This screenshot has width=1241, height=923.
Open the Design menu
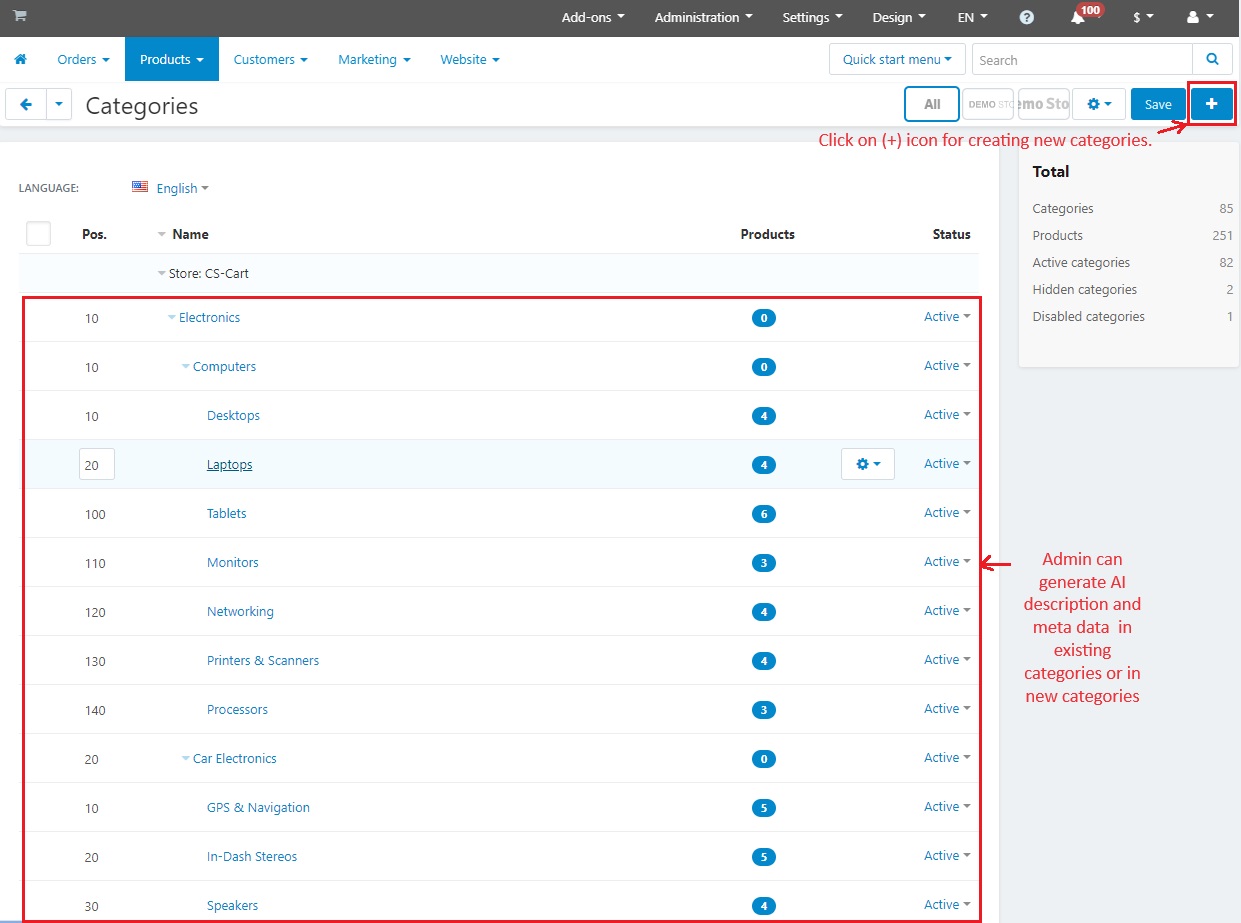pyautogui.click(x=899, y=18)
